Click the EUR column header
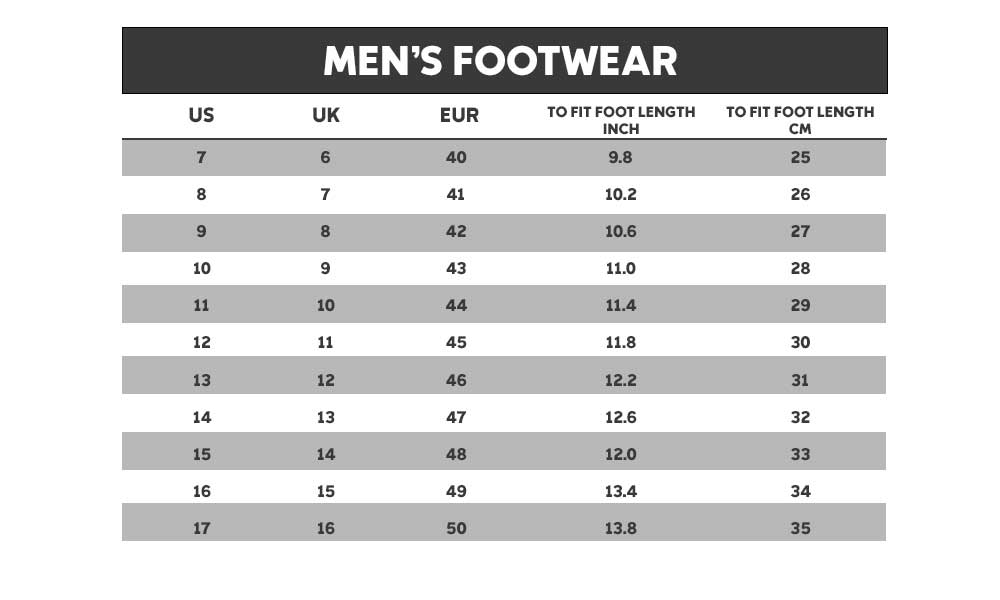 pyautogui.click(x=459, y=115)
